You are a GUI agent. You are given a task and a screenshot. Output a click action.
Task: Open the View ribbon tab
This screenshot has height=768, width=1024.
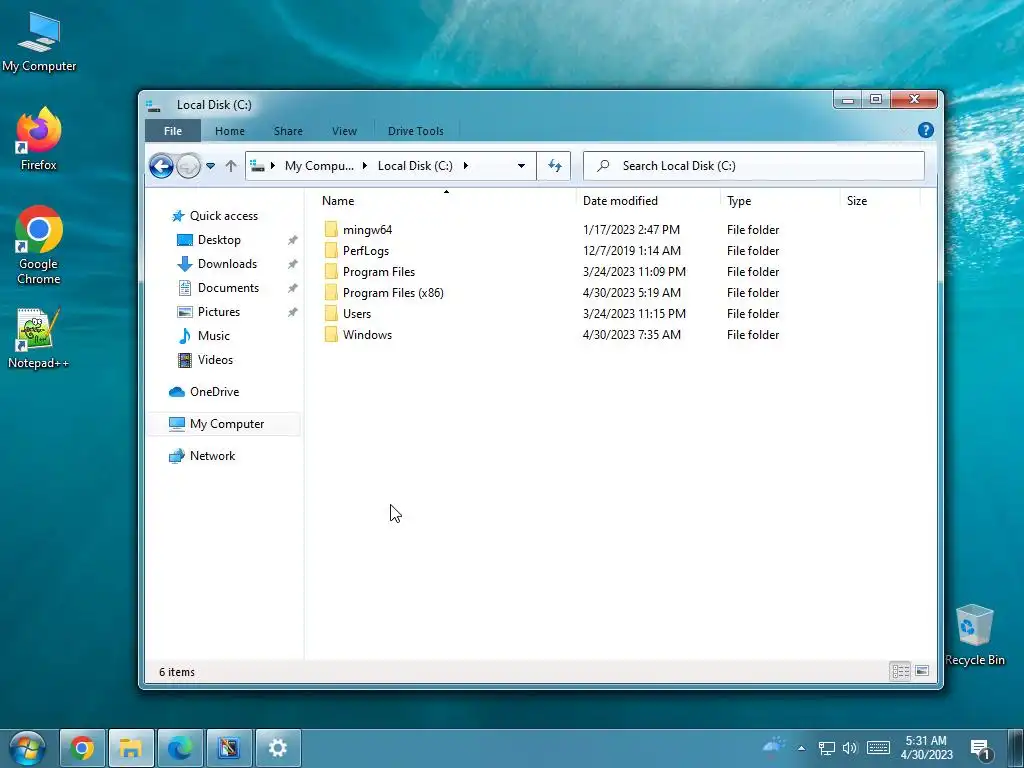344,131
